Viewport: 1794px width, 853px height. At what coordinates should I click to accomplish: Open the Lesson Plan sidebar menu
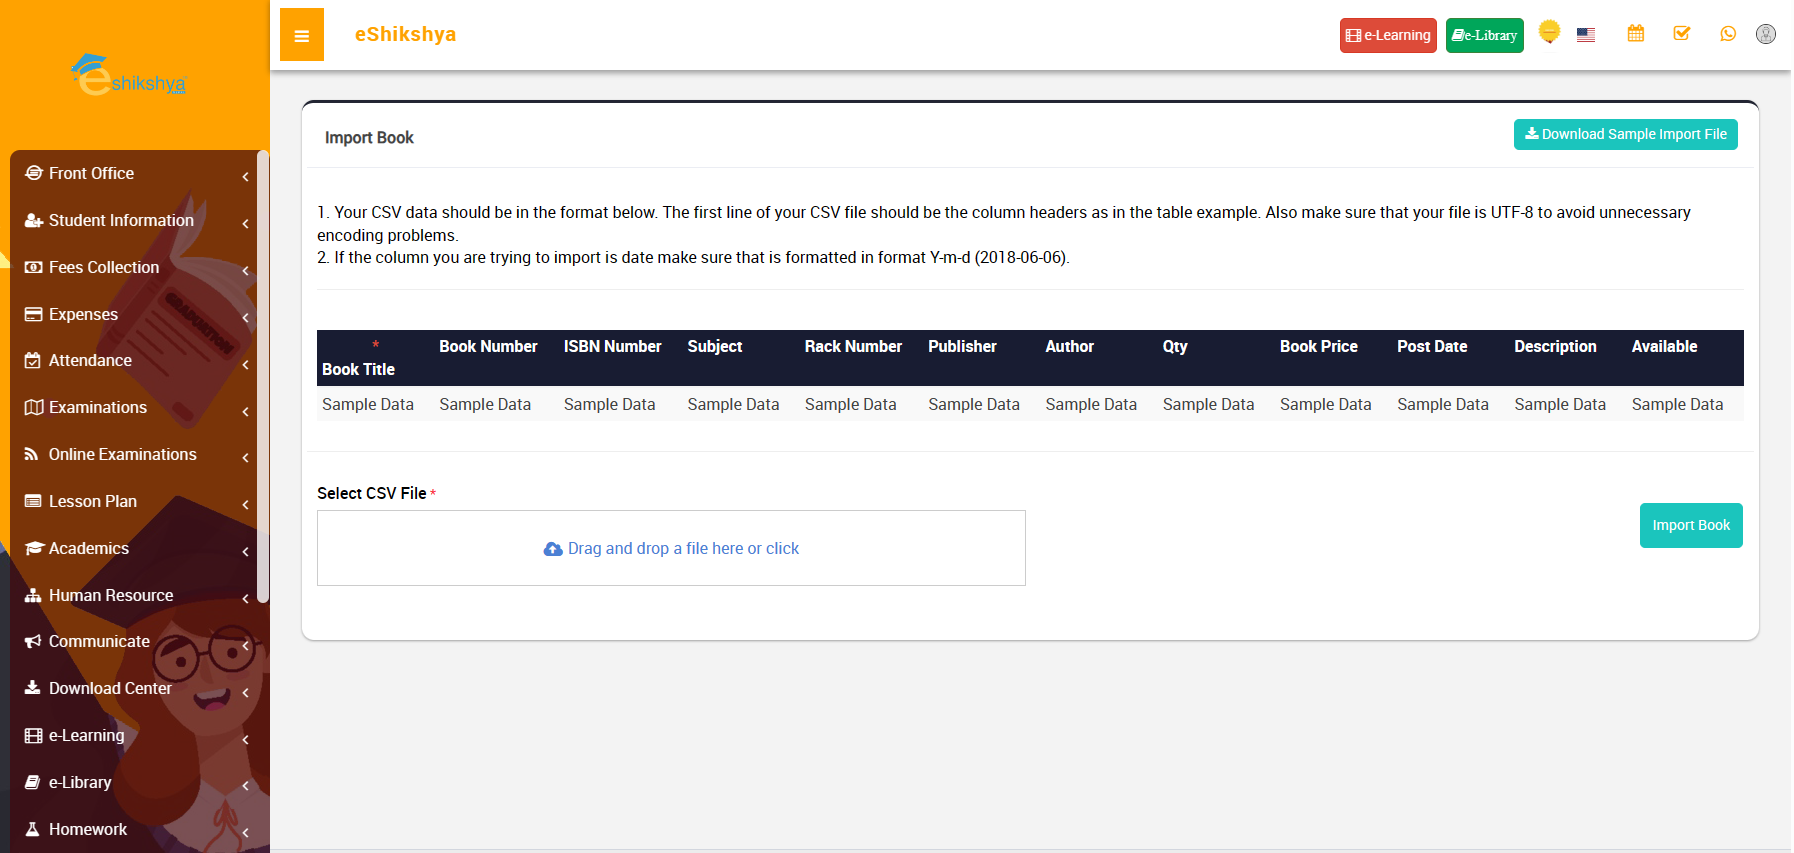click(93, 501)
